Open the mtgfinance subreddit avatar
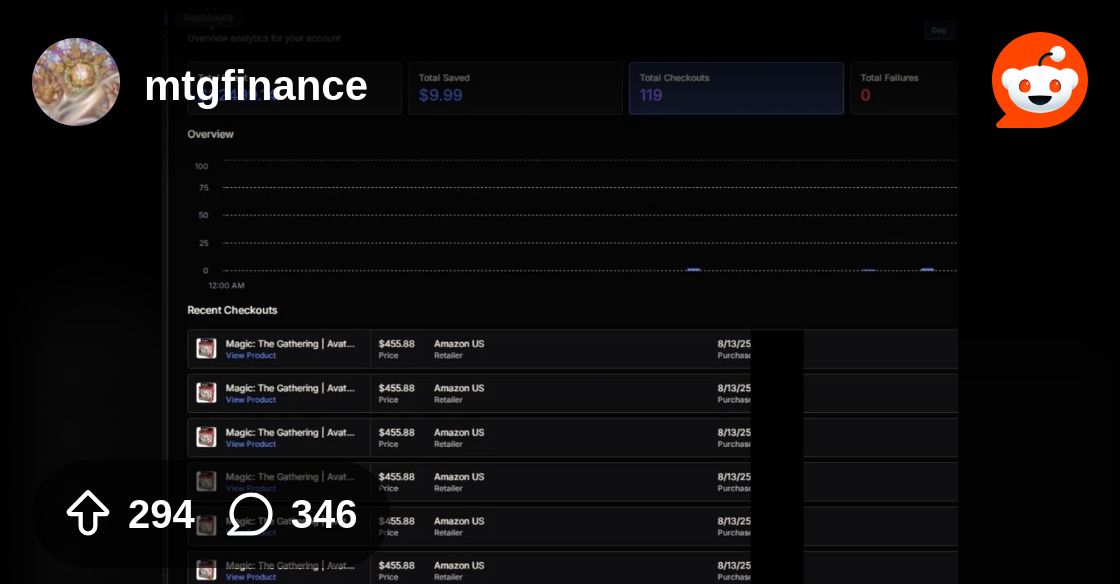The image size is (1120, 584). (76, 81)
